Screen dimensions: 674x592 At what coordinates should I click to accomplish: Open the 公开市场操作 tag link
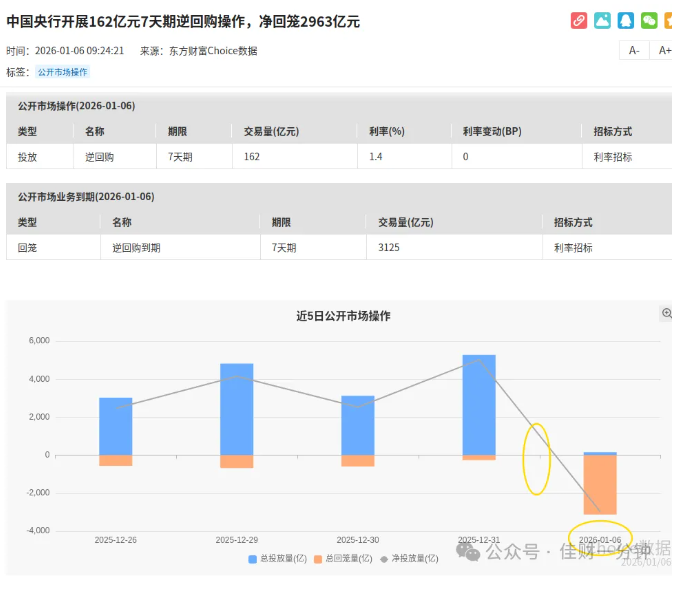coord(63,72)
